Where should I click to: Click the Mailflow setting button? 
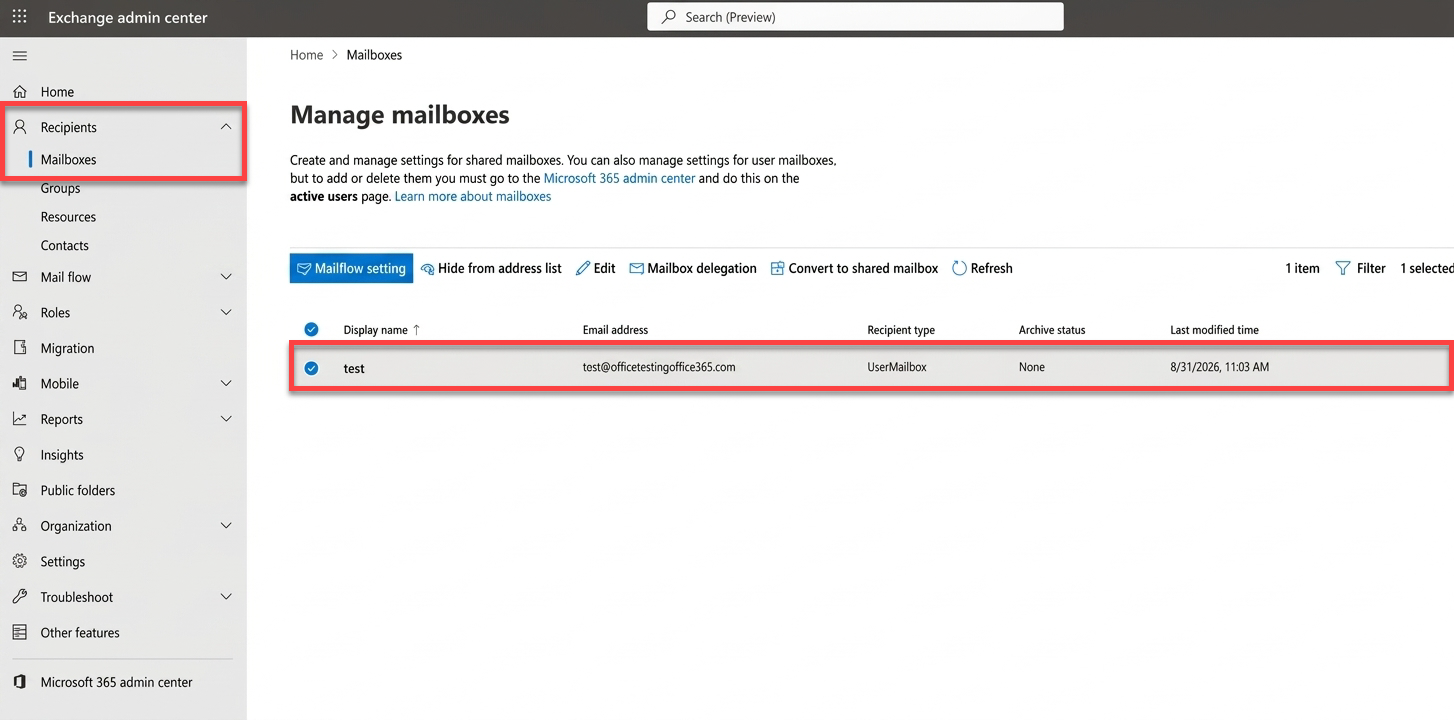351,268
